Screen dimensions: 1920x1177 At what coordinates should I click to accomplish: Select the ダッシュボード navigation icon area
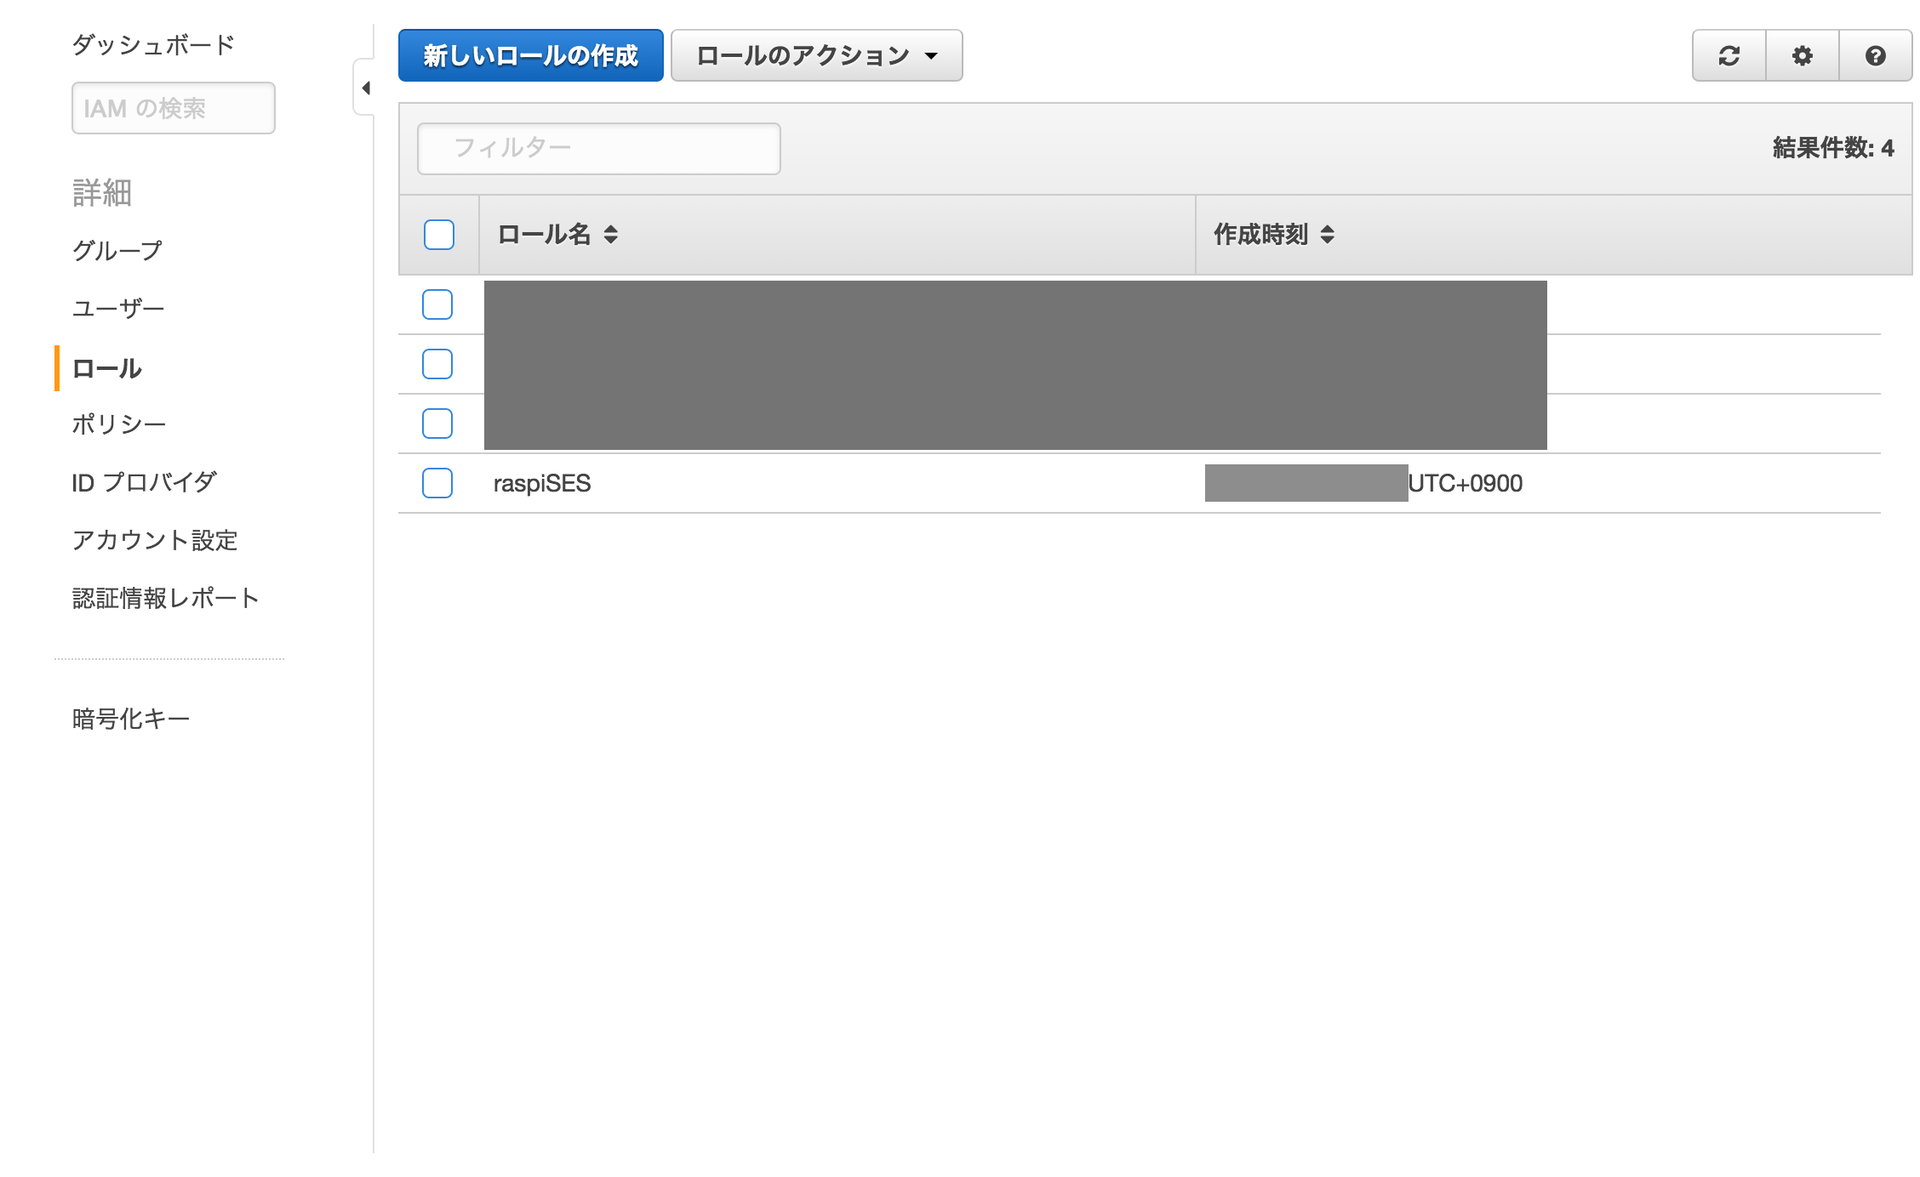[x=152, y=44]
